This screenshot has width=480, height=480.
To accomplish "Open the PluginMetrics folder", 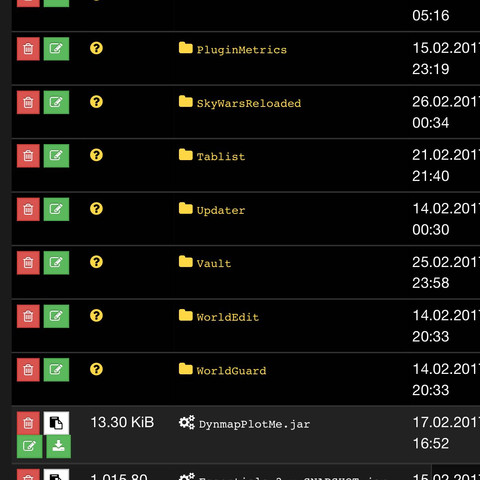I will tap(241, 50).
